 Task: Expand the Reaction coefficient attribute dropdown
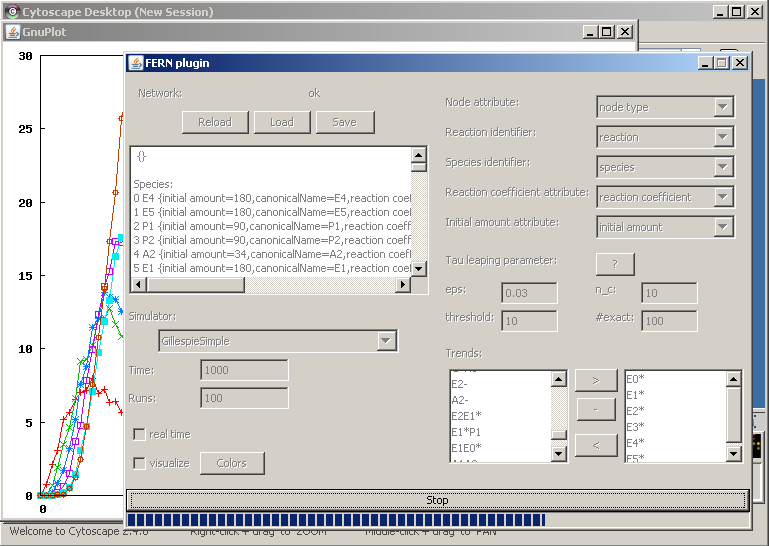point(666,197)
